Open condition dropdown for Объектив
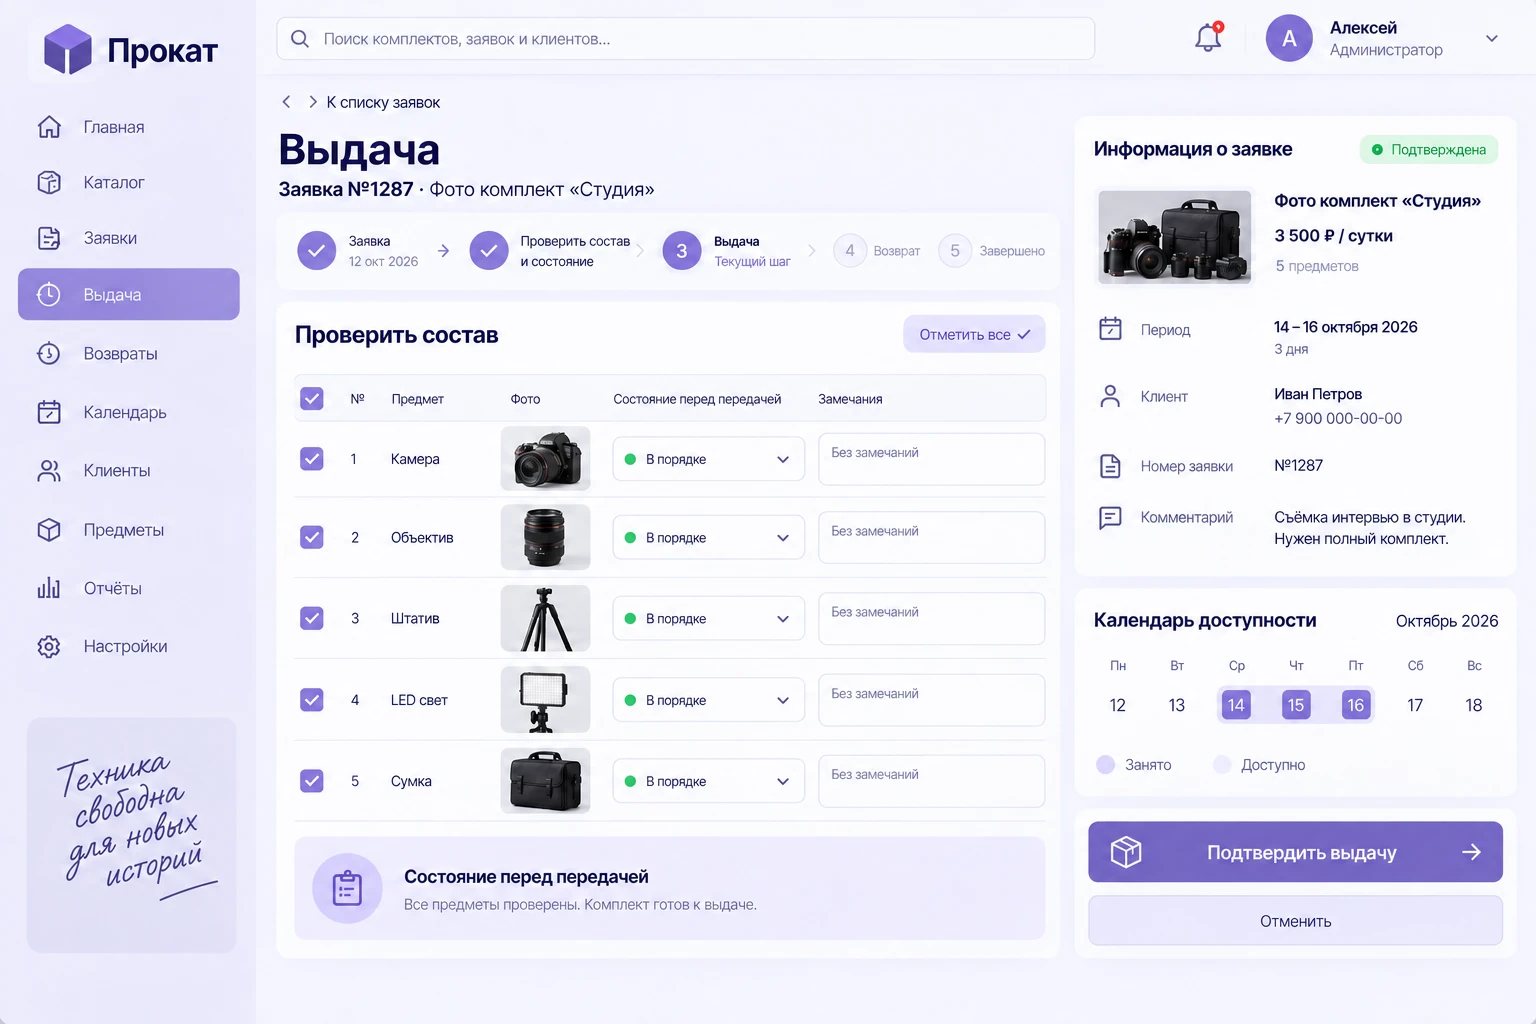 (x=708, y=537)
